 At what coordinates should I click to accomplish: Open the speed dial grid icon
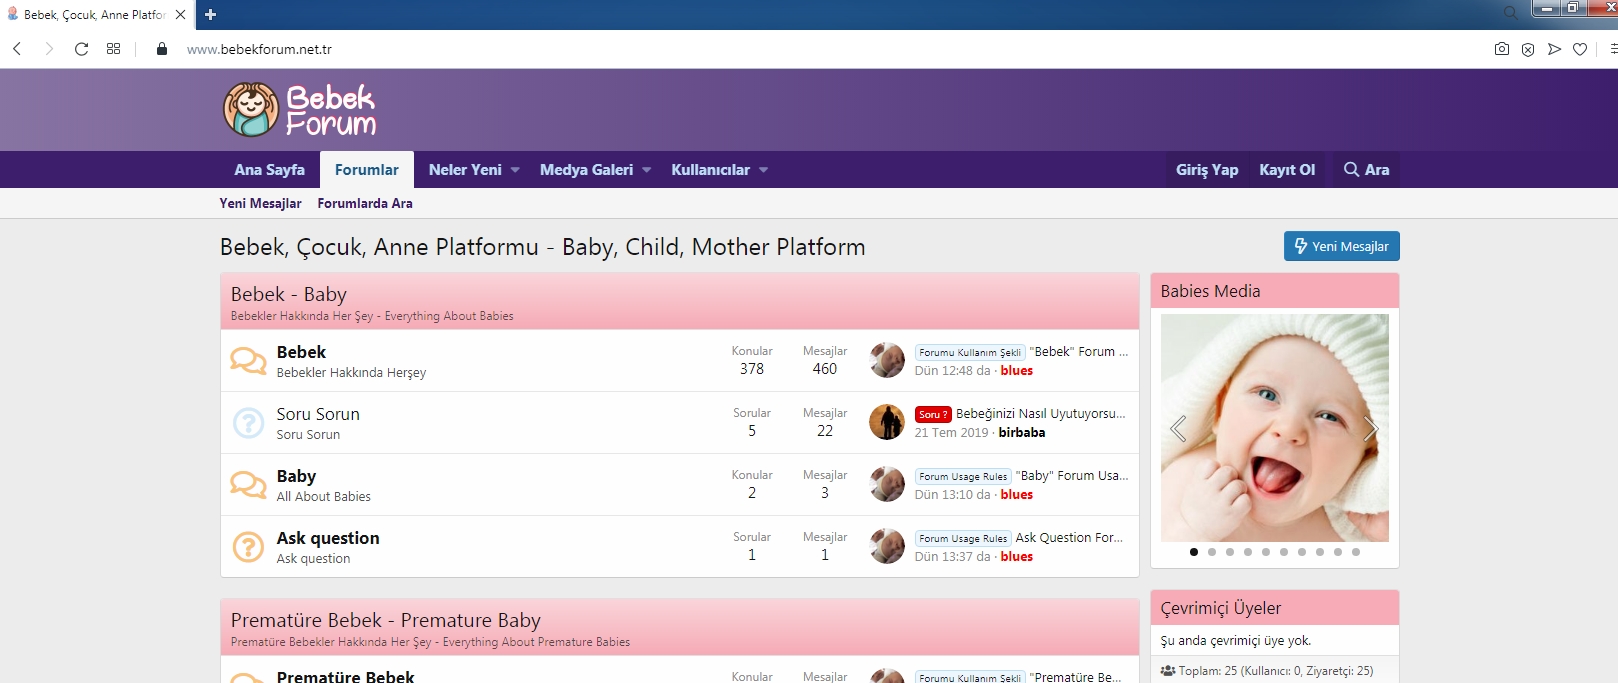pos(113,49)
